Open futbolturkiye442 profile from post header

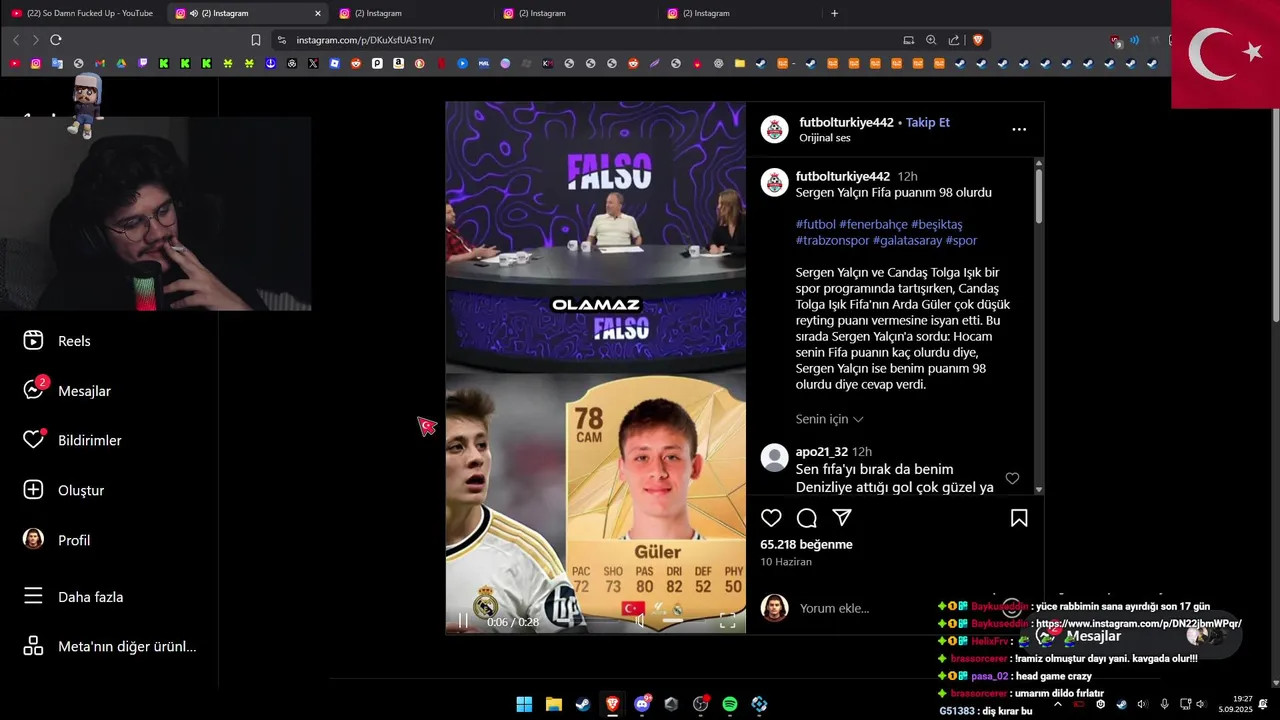pyautogui.click(x=846, y=122)
